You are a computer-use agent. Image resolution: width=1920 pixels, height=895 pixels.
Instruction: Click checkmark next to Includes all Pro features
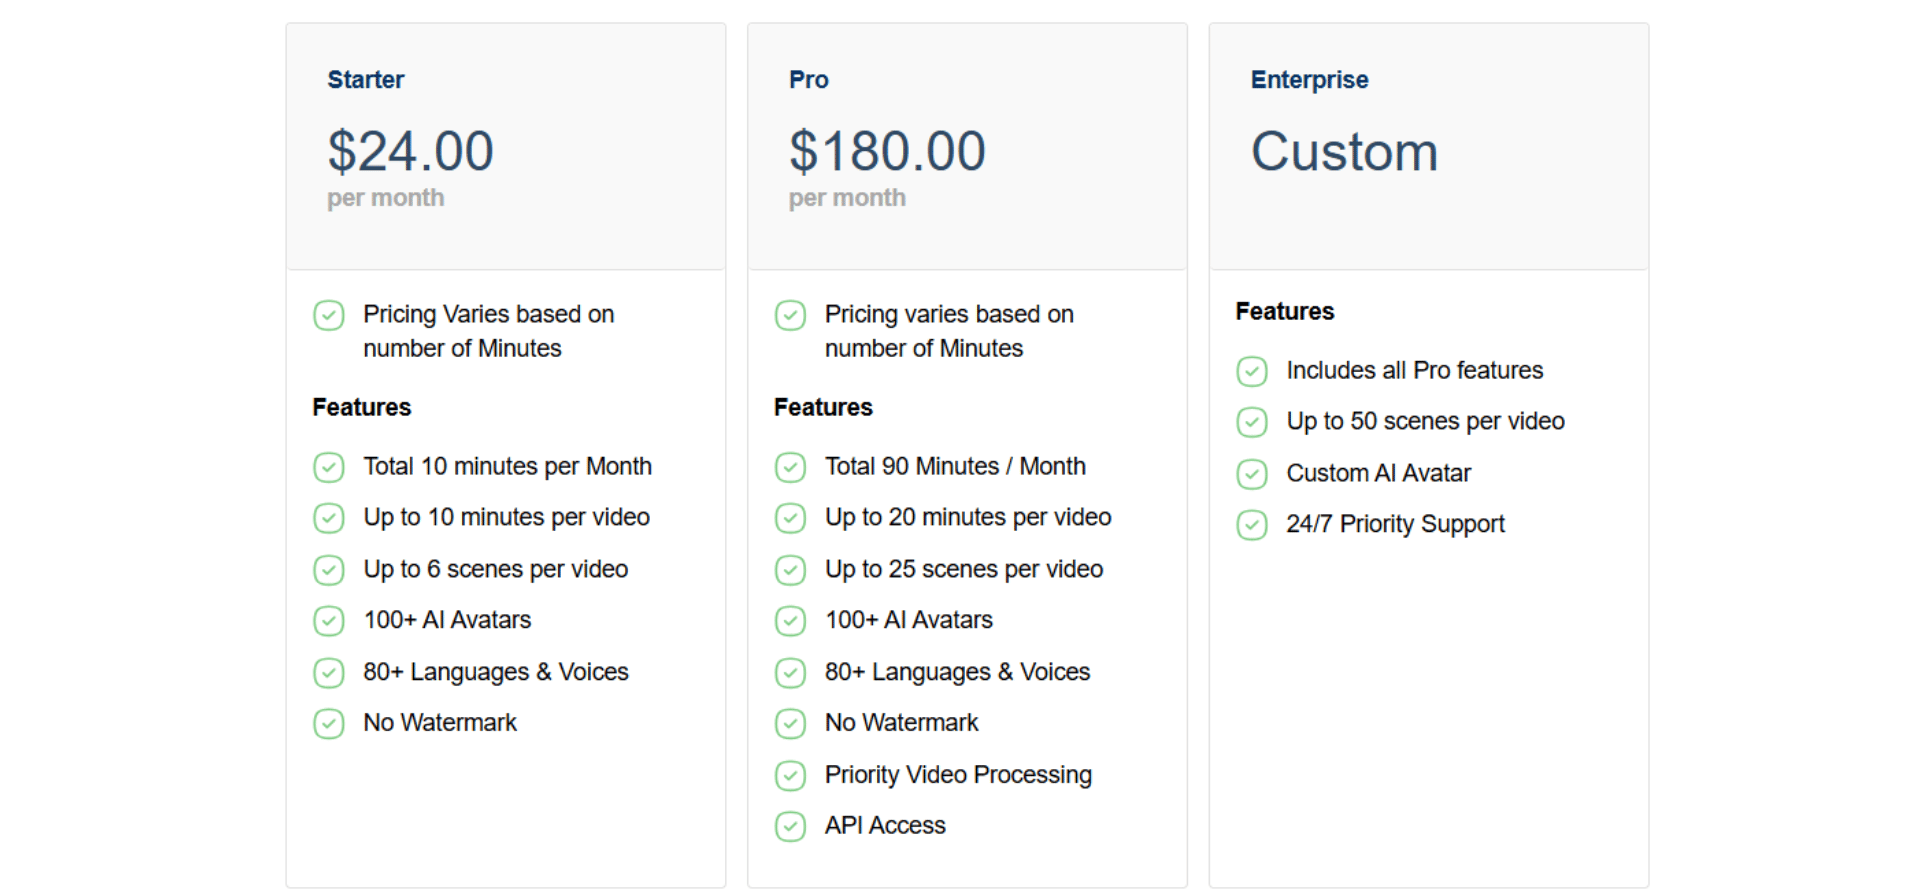[1252, 371]
